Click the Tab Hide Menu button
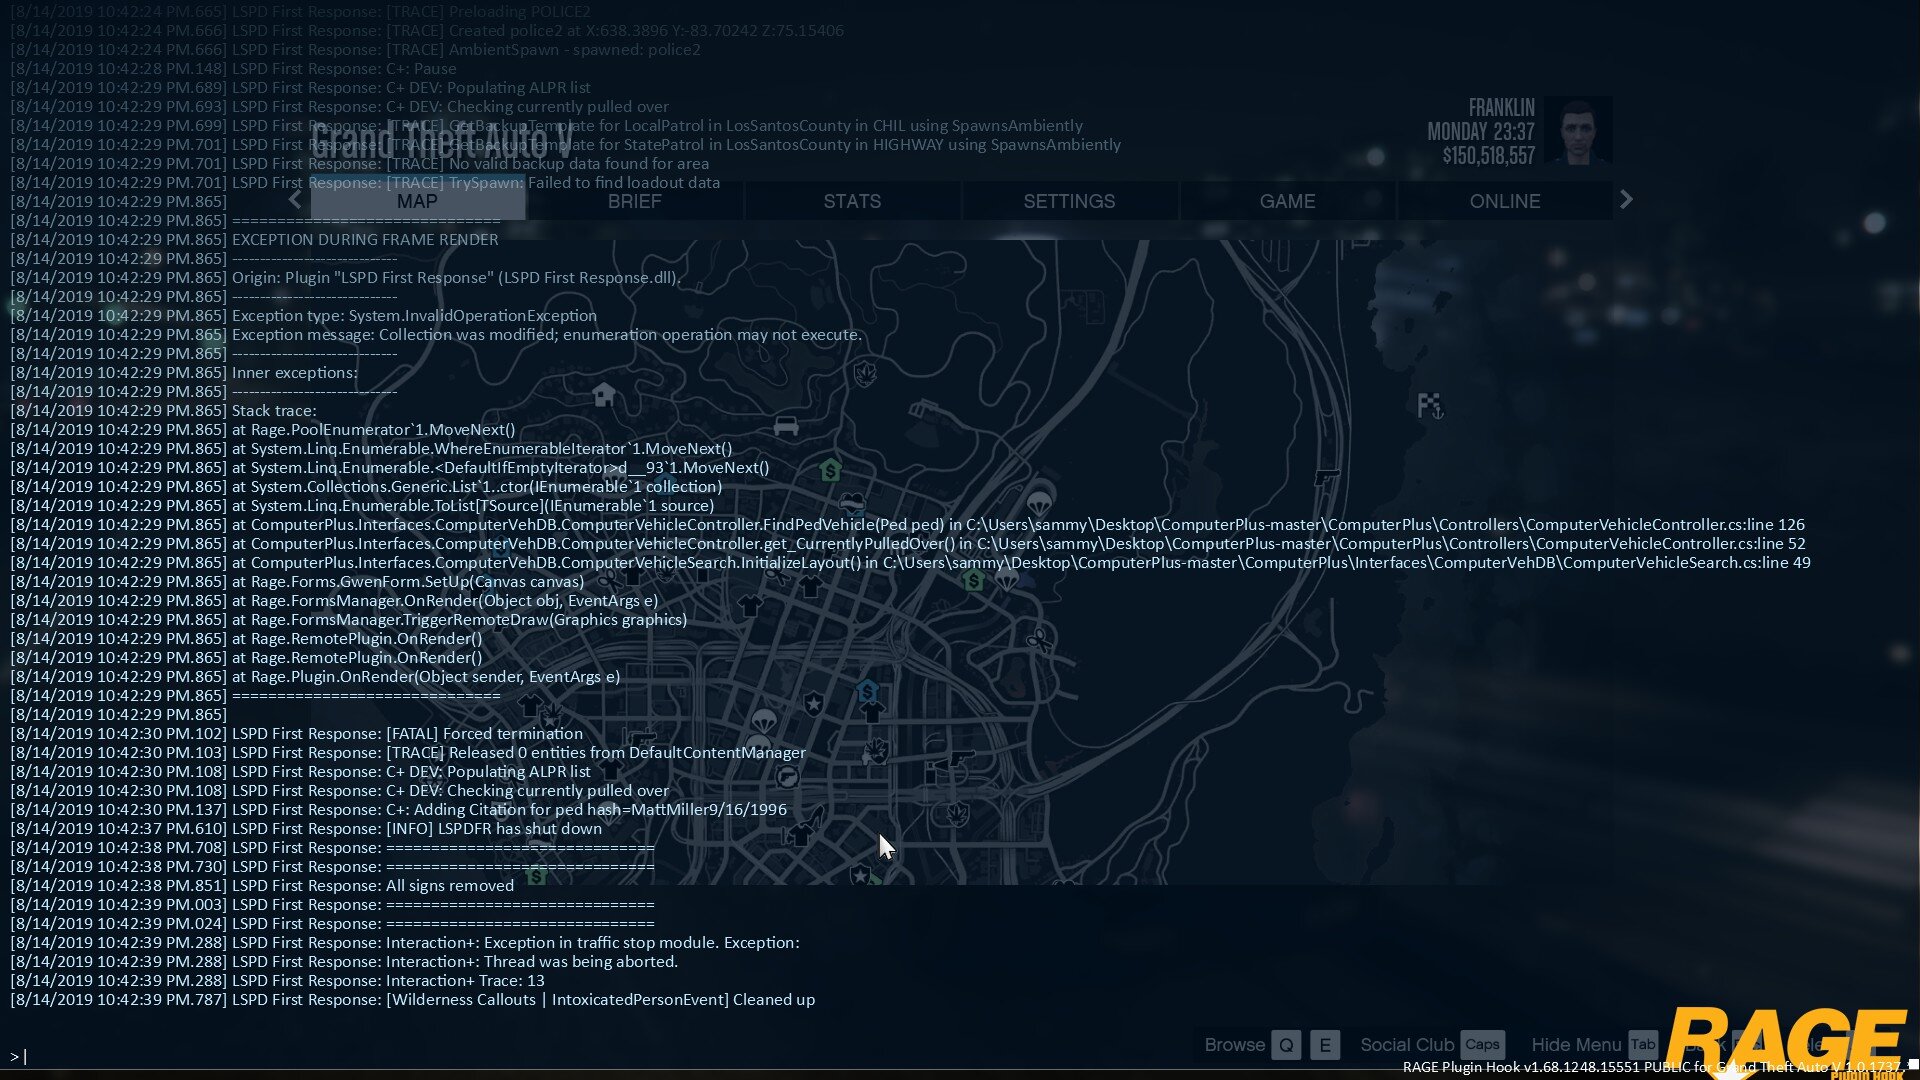Image resolution: width=1920 pixels, height=1080 pixels. [1642, 1045]
